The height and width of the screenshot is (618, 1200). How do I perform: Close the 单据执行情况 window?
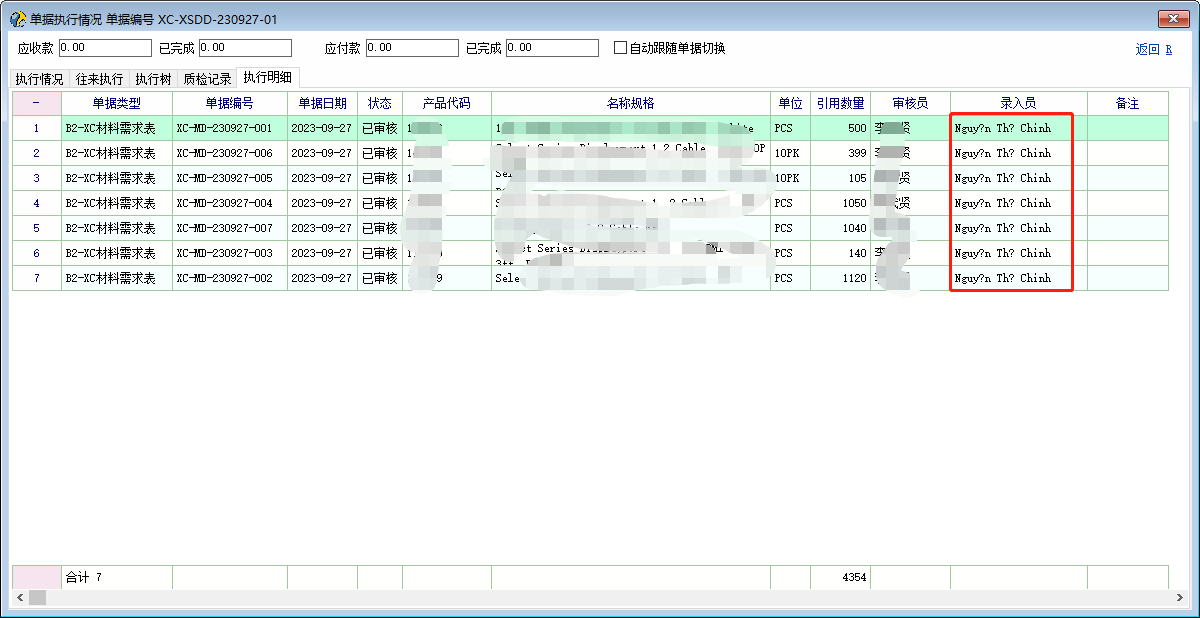click(x=1173, y=19)
